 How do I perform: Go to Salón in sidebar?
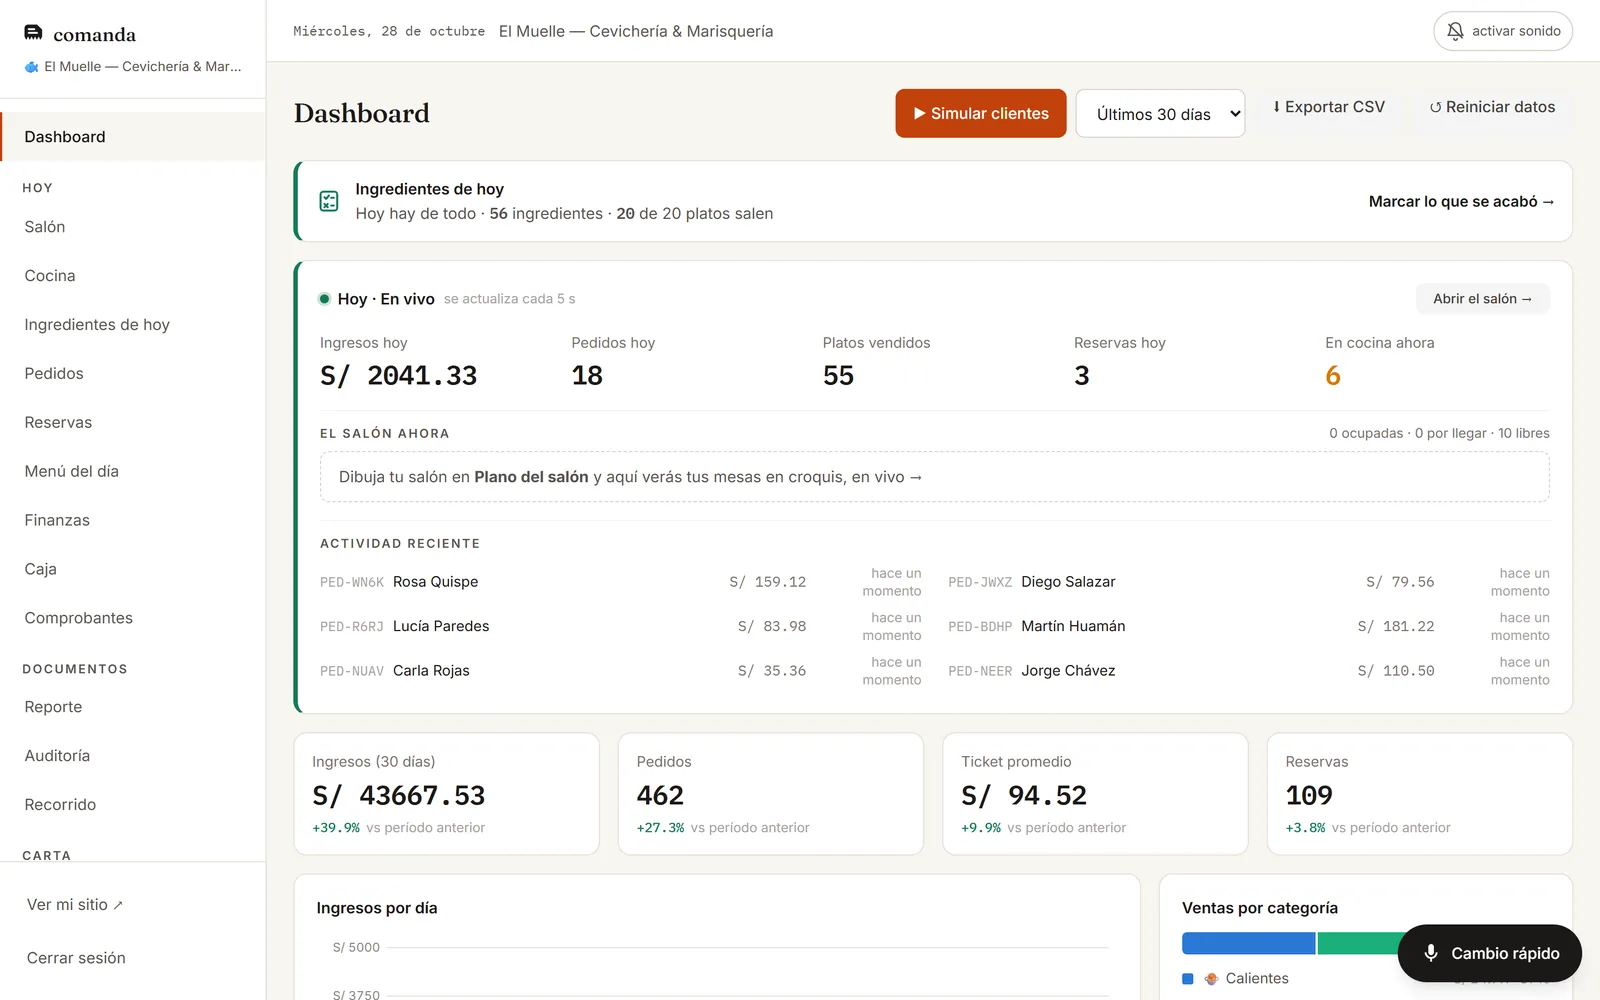pyautogui.click(x=133, y=227)
